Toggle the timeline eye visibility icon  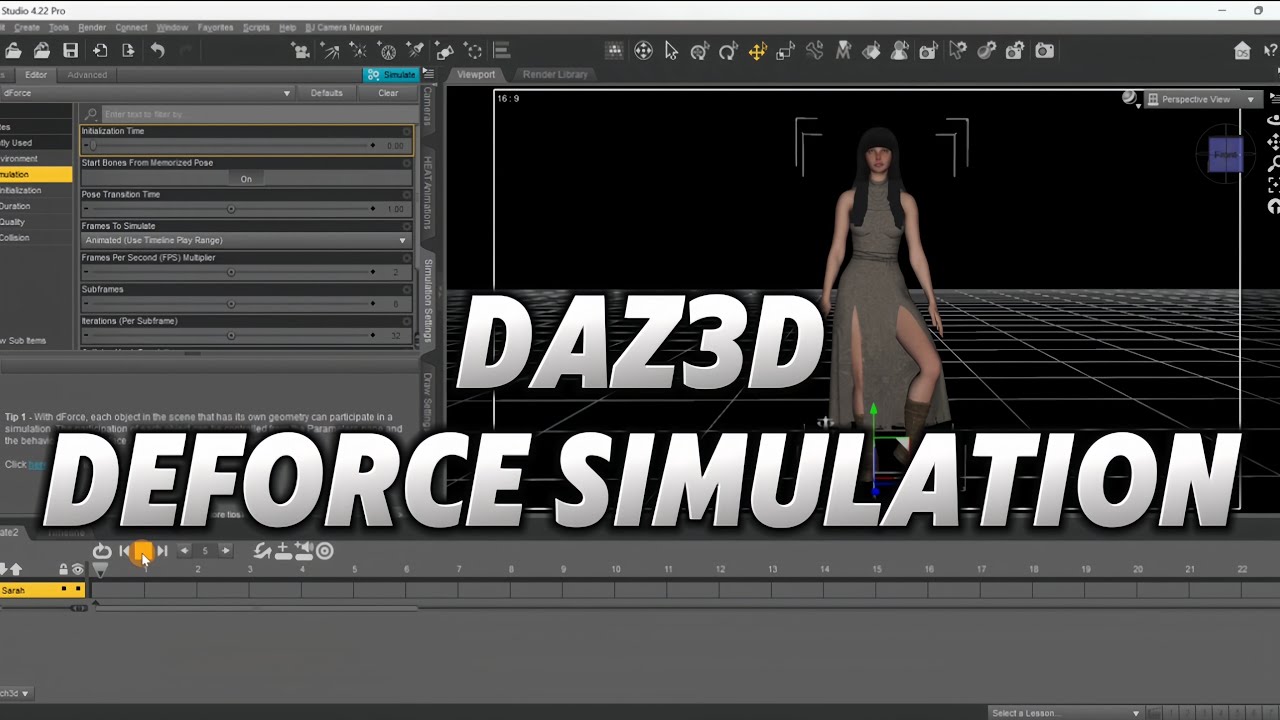point(77,569)
